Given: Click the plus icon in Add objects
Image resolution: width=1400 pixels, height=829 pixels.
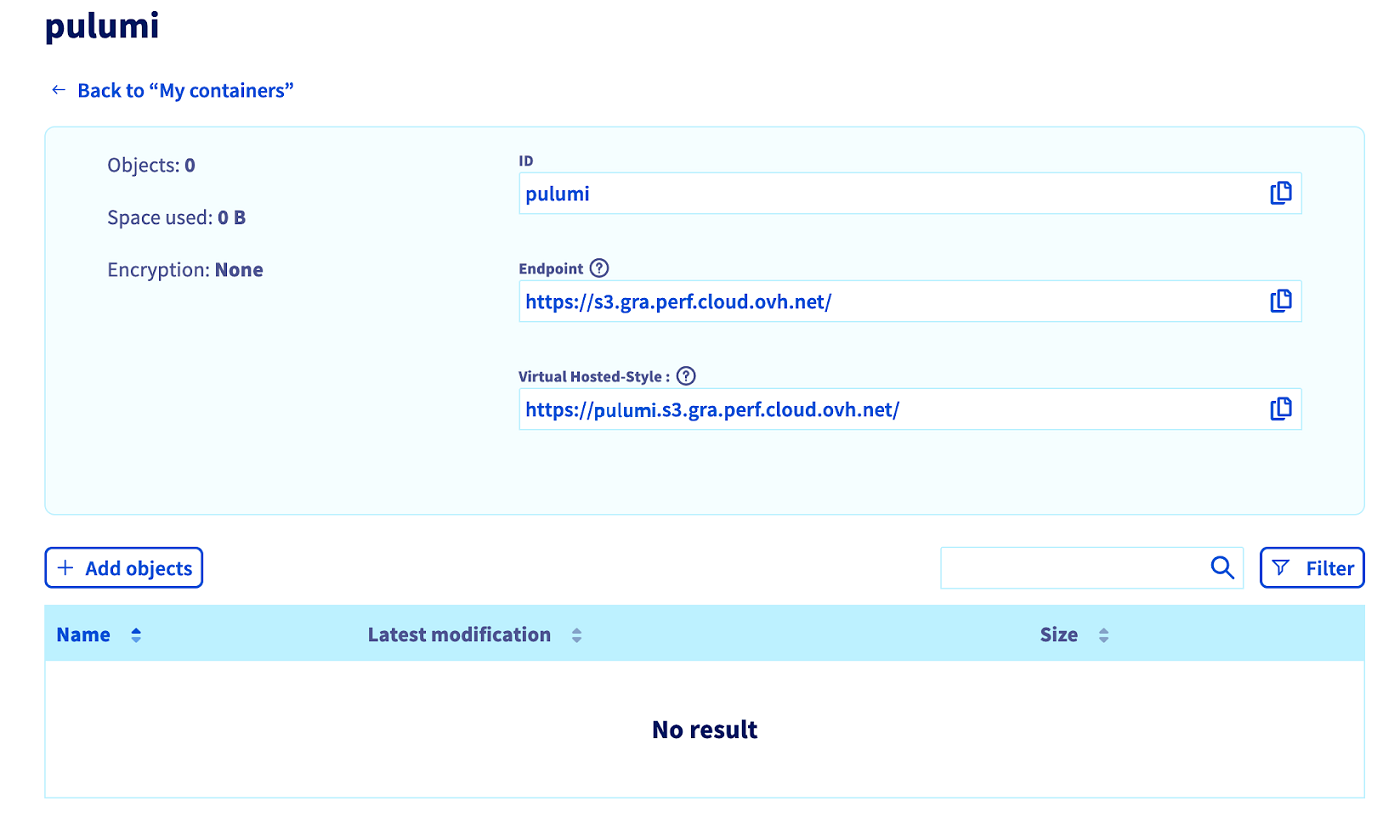Looking at the screenshot, I should 65,568.
